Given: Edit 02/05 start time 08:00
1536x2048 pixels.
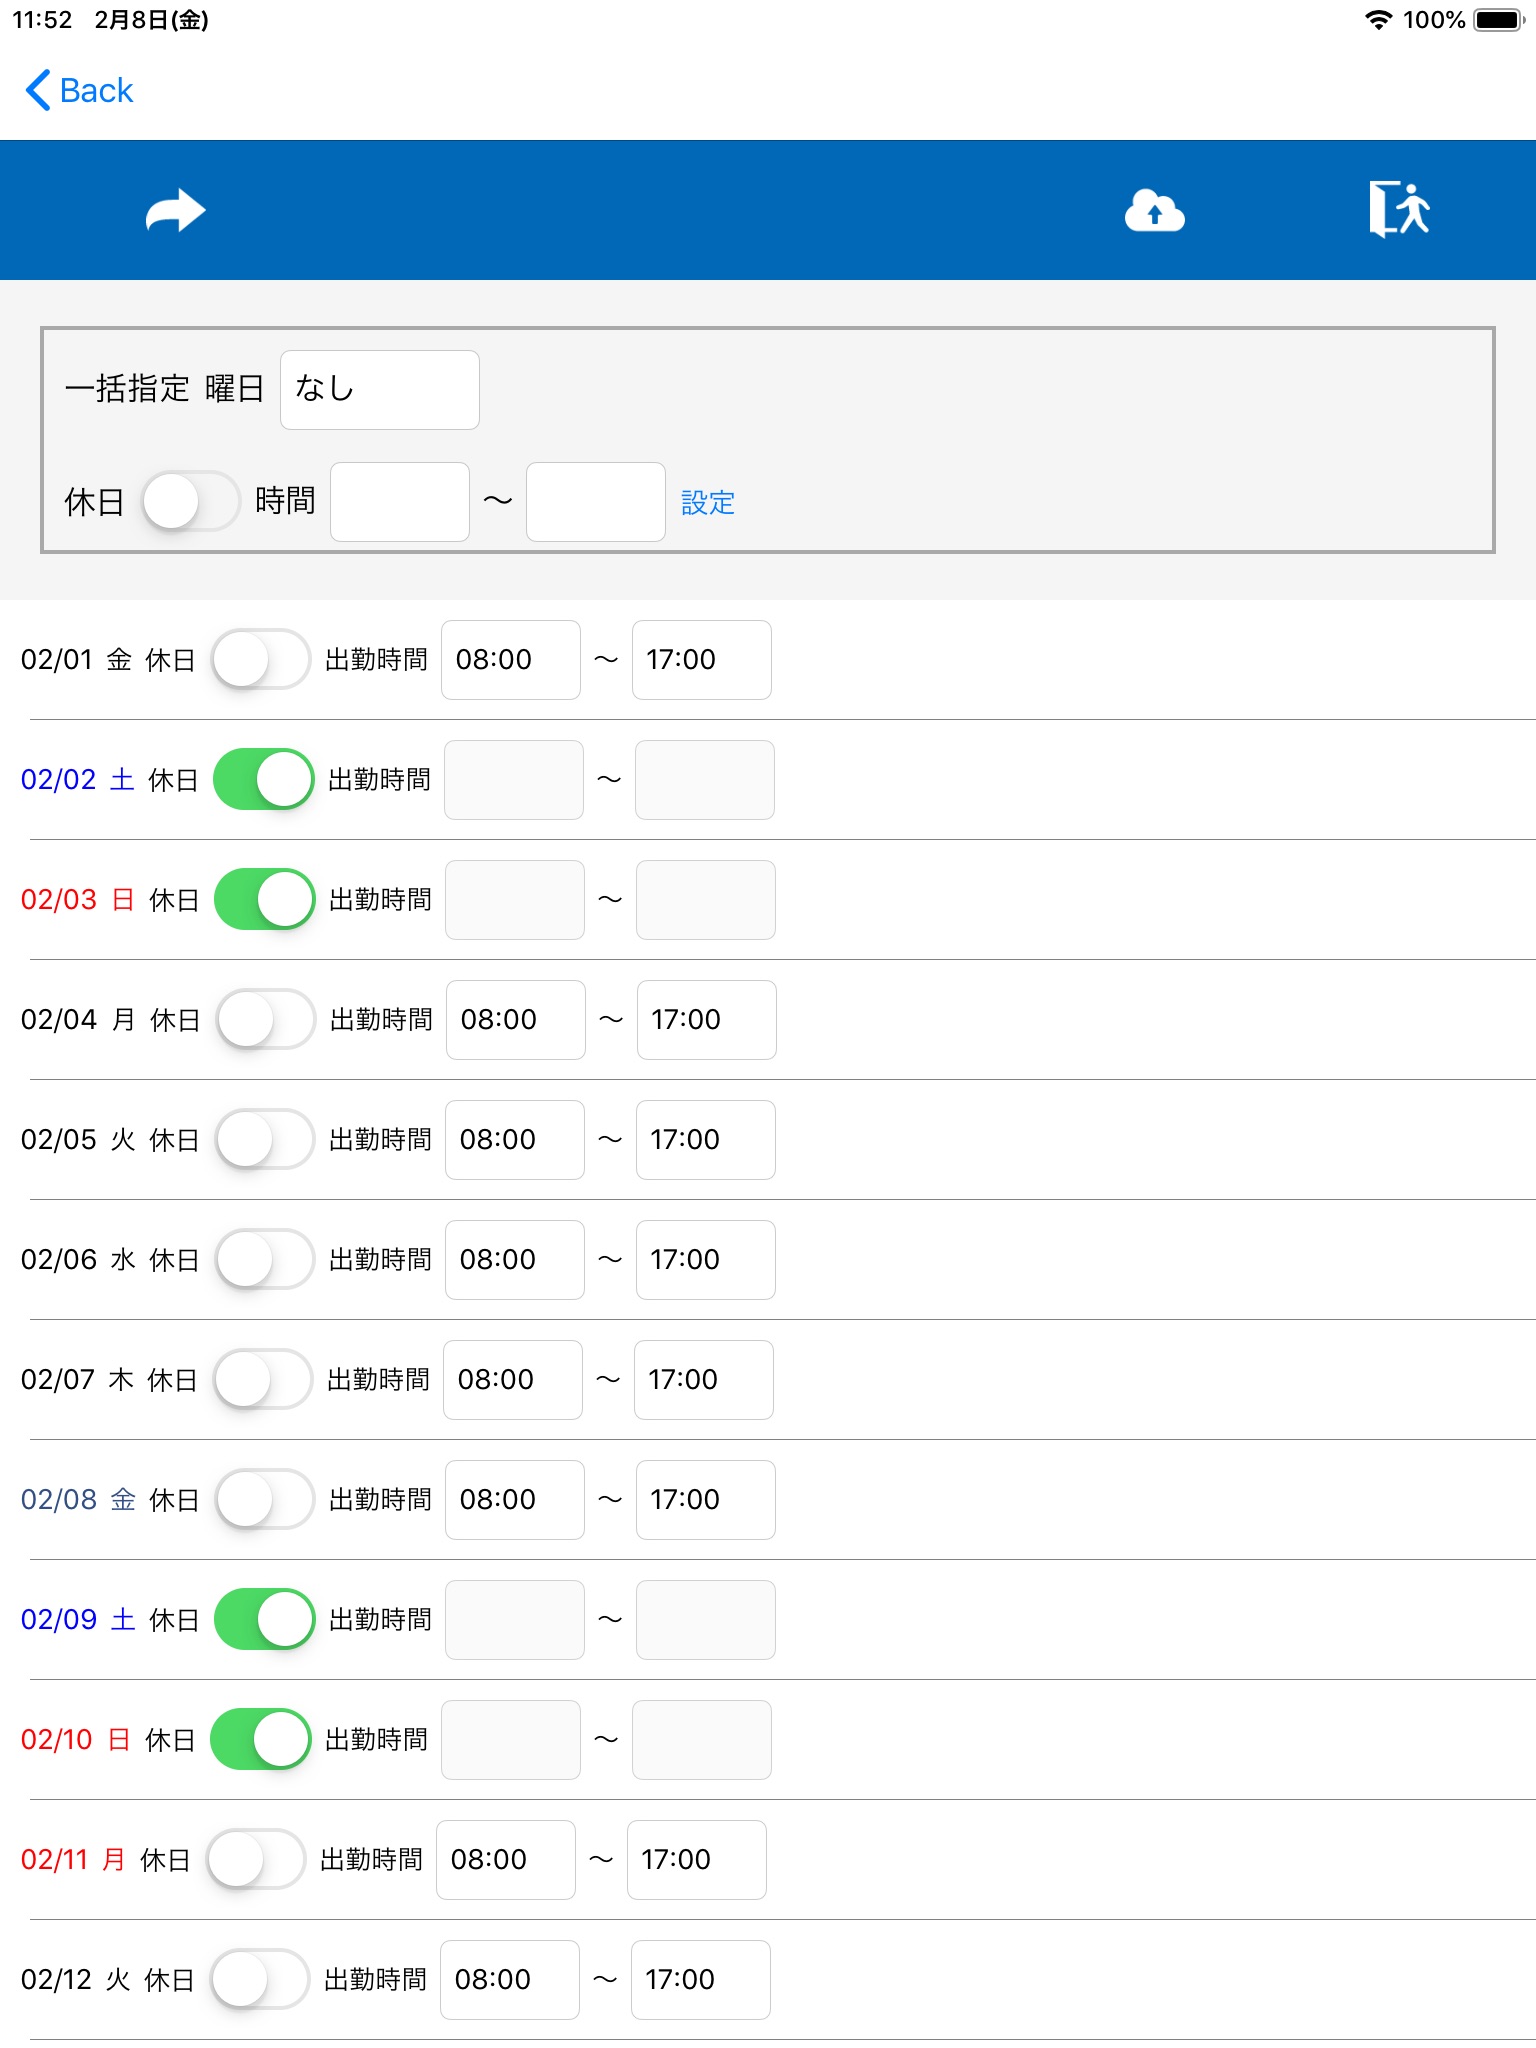Looking at the screenshot, I should click(515, 1140).
